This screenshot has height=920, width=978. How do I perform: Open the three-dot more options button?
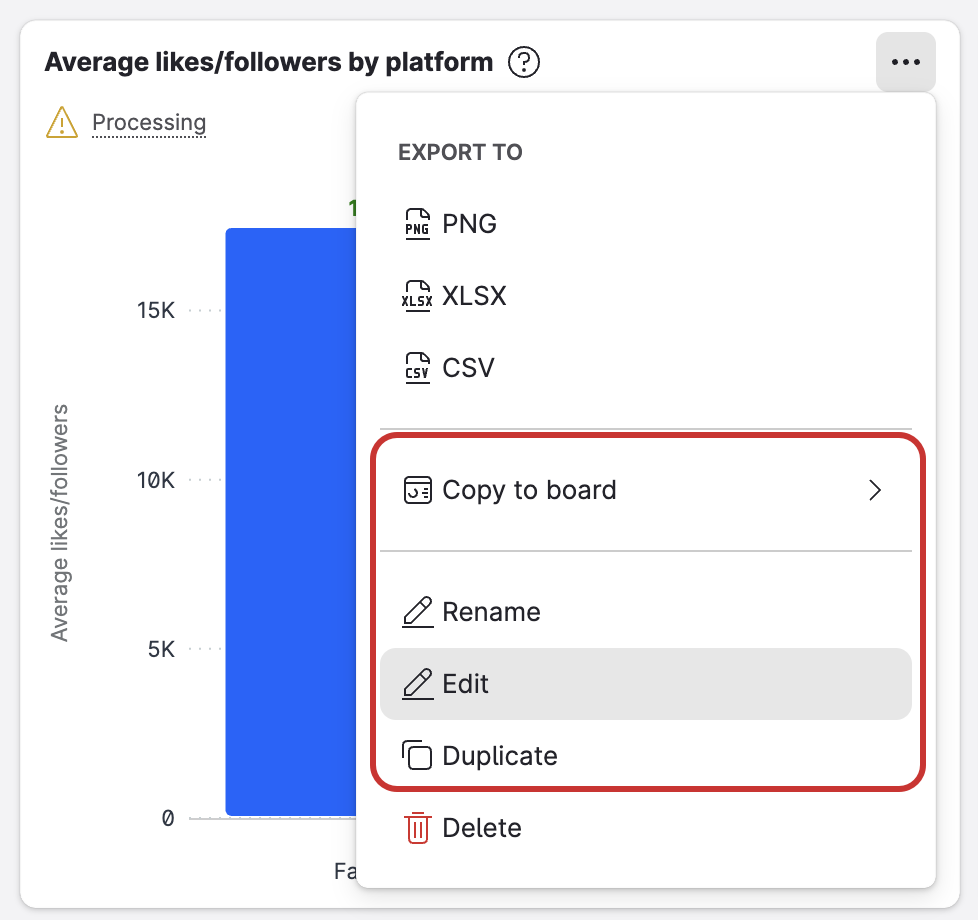905,62
